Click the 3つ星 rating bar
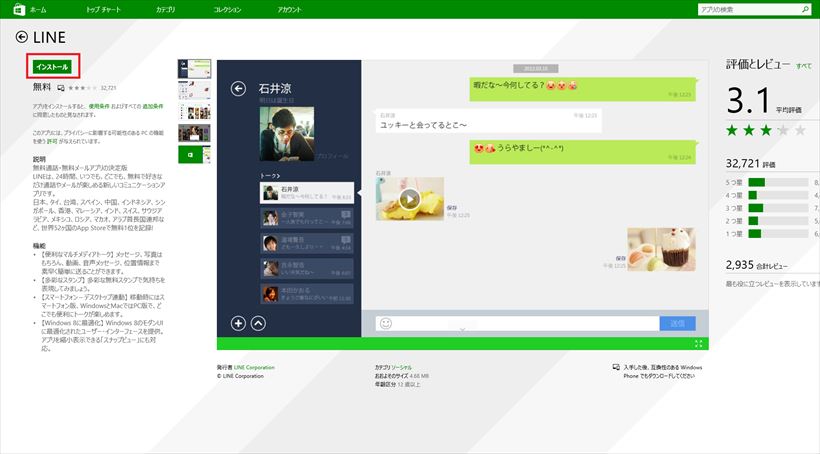The width and height of the screenshot is (820, 454). [x=778, y=208]
